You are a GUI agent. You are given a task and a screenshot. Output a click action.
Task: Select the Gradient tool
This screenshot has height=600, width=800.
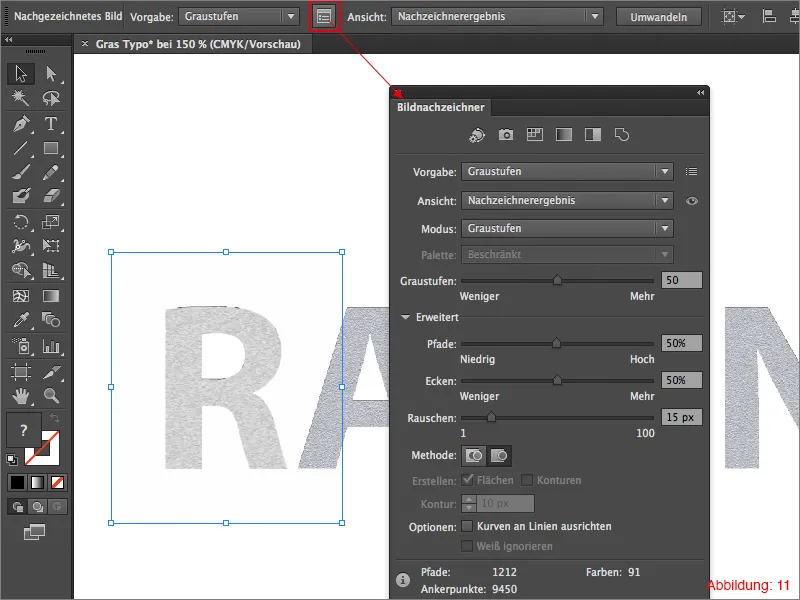tap(51, 296)
